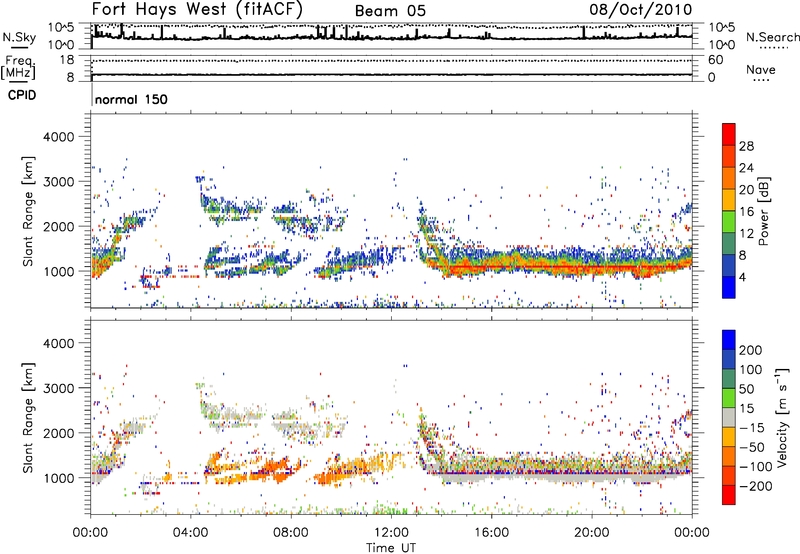The image size is (800, 554).
Task: Click the solid N.Sky line legend sample
Action: pyautogui.click(x=18, y=47)
